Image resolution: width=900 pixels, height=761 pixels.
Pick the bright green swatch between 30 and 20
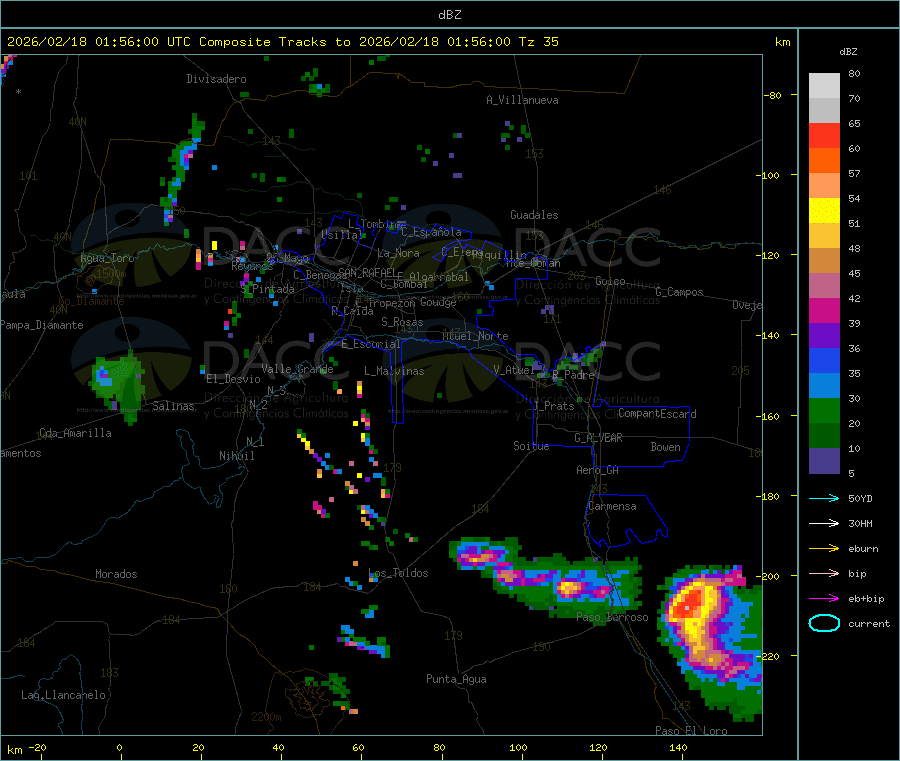(x=824, y=410)
